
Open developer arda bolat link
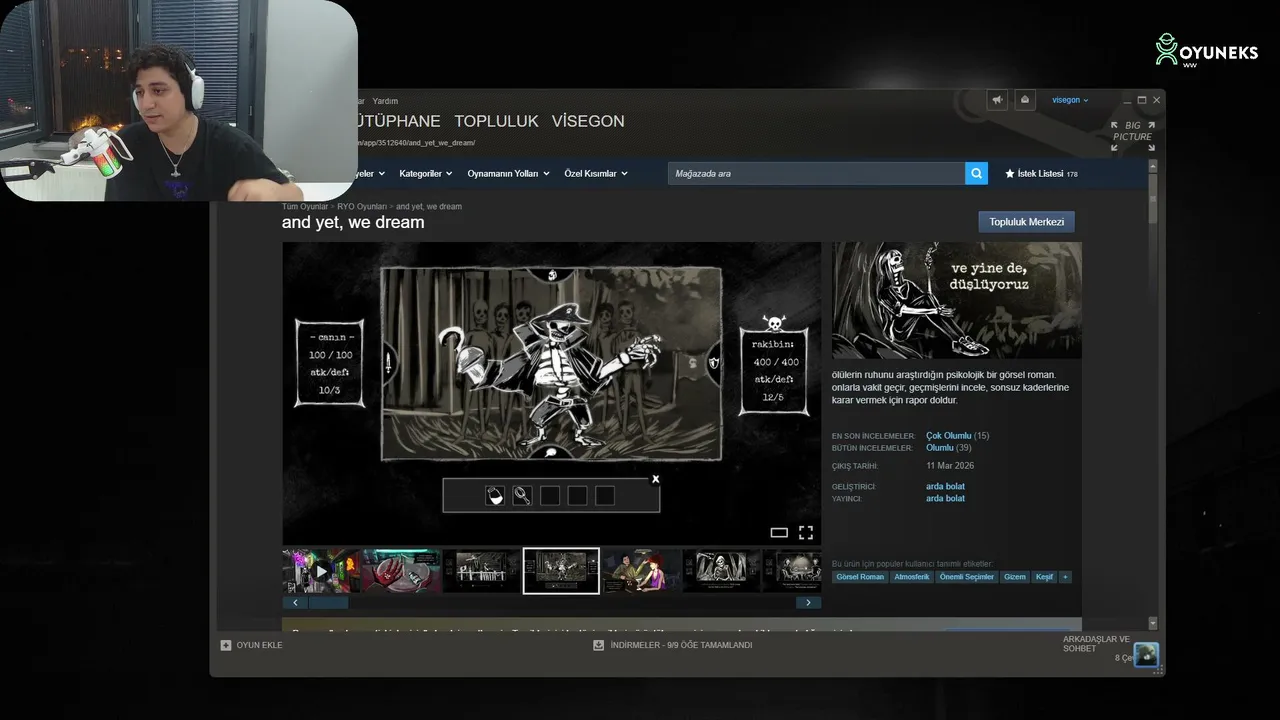[945, 487]
